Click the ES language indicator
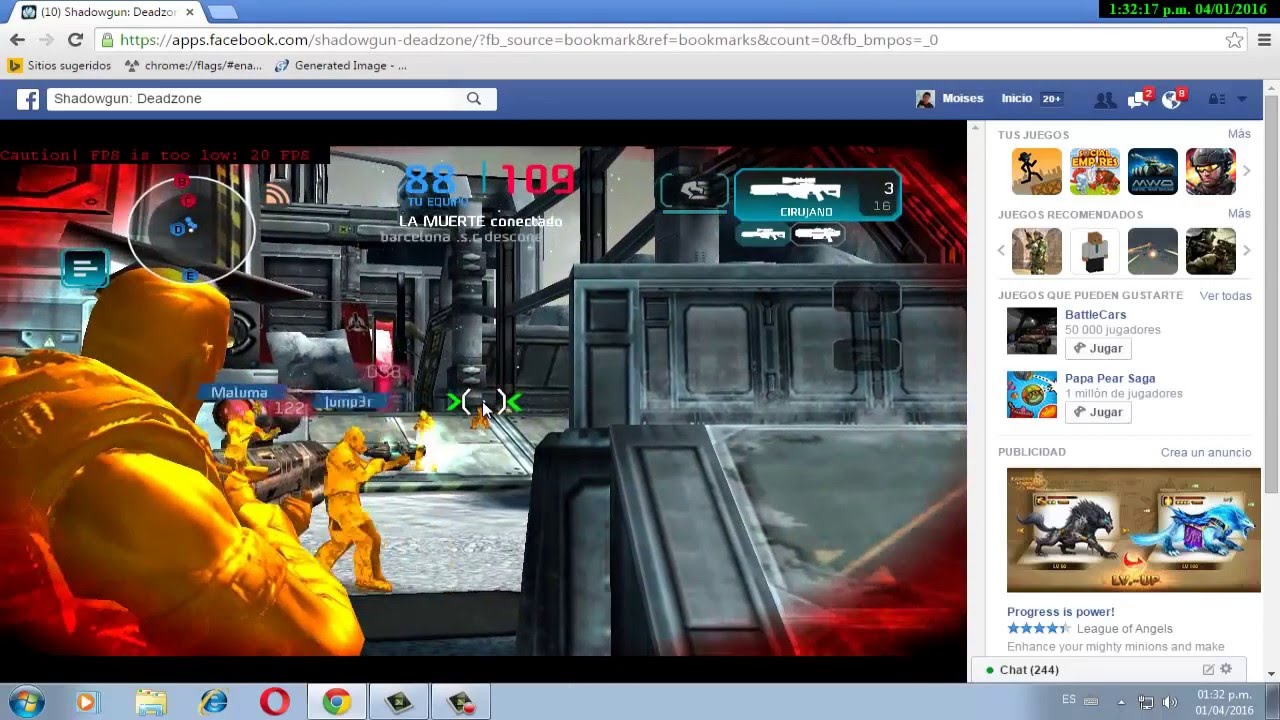This screenshot has width=1280, height=720. [x=1069, y=700]
